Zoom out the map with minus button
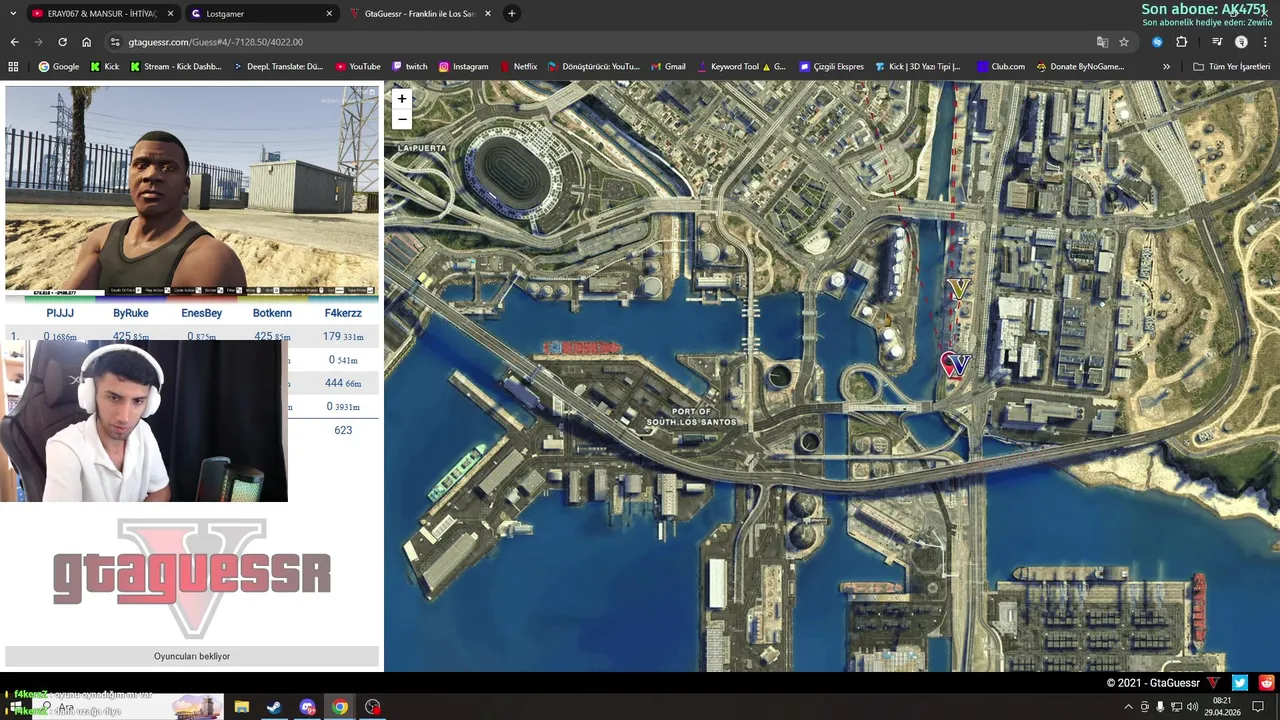This screenshot has height=720, width=1280. coord(401,120)
